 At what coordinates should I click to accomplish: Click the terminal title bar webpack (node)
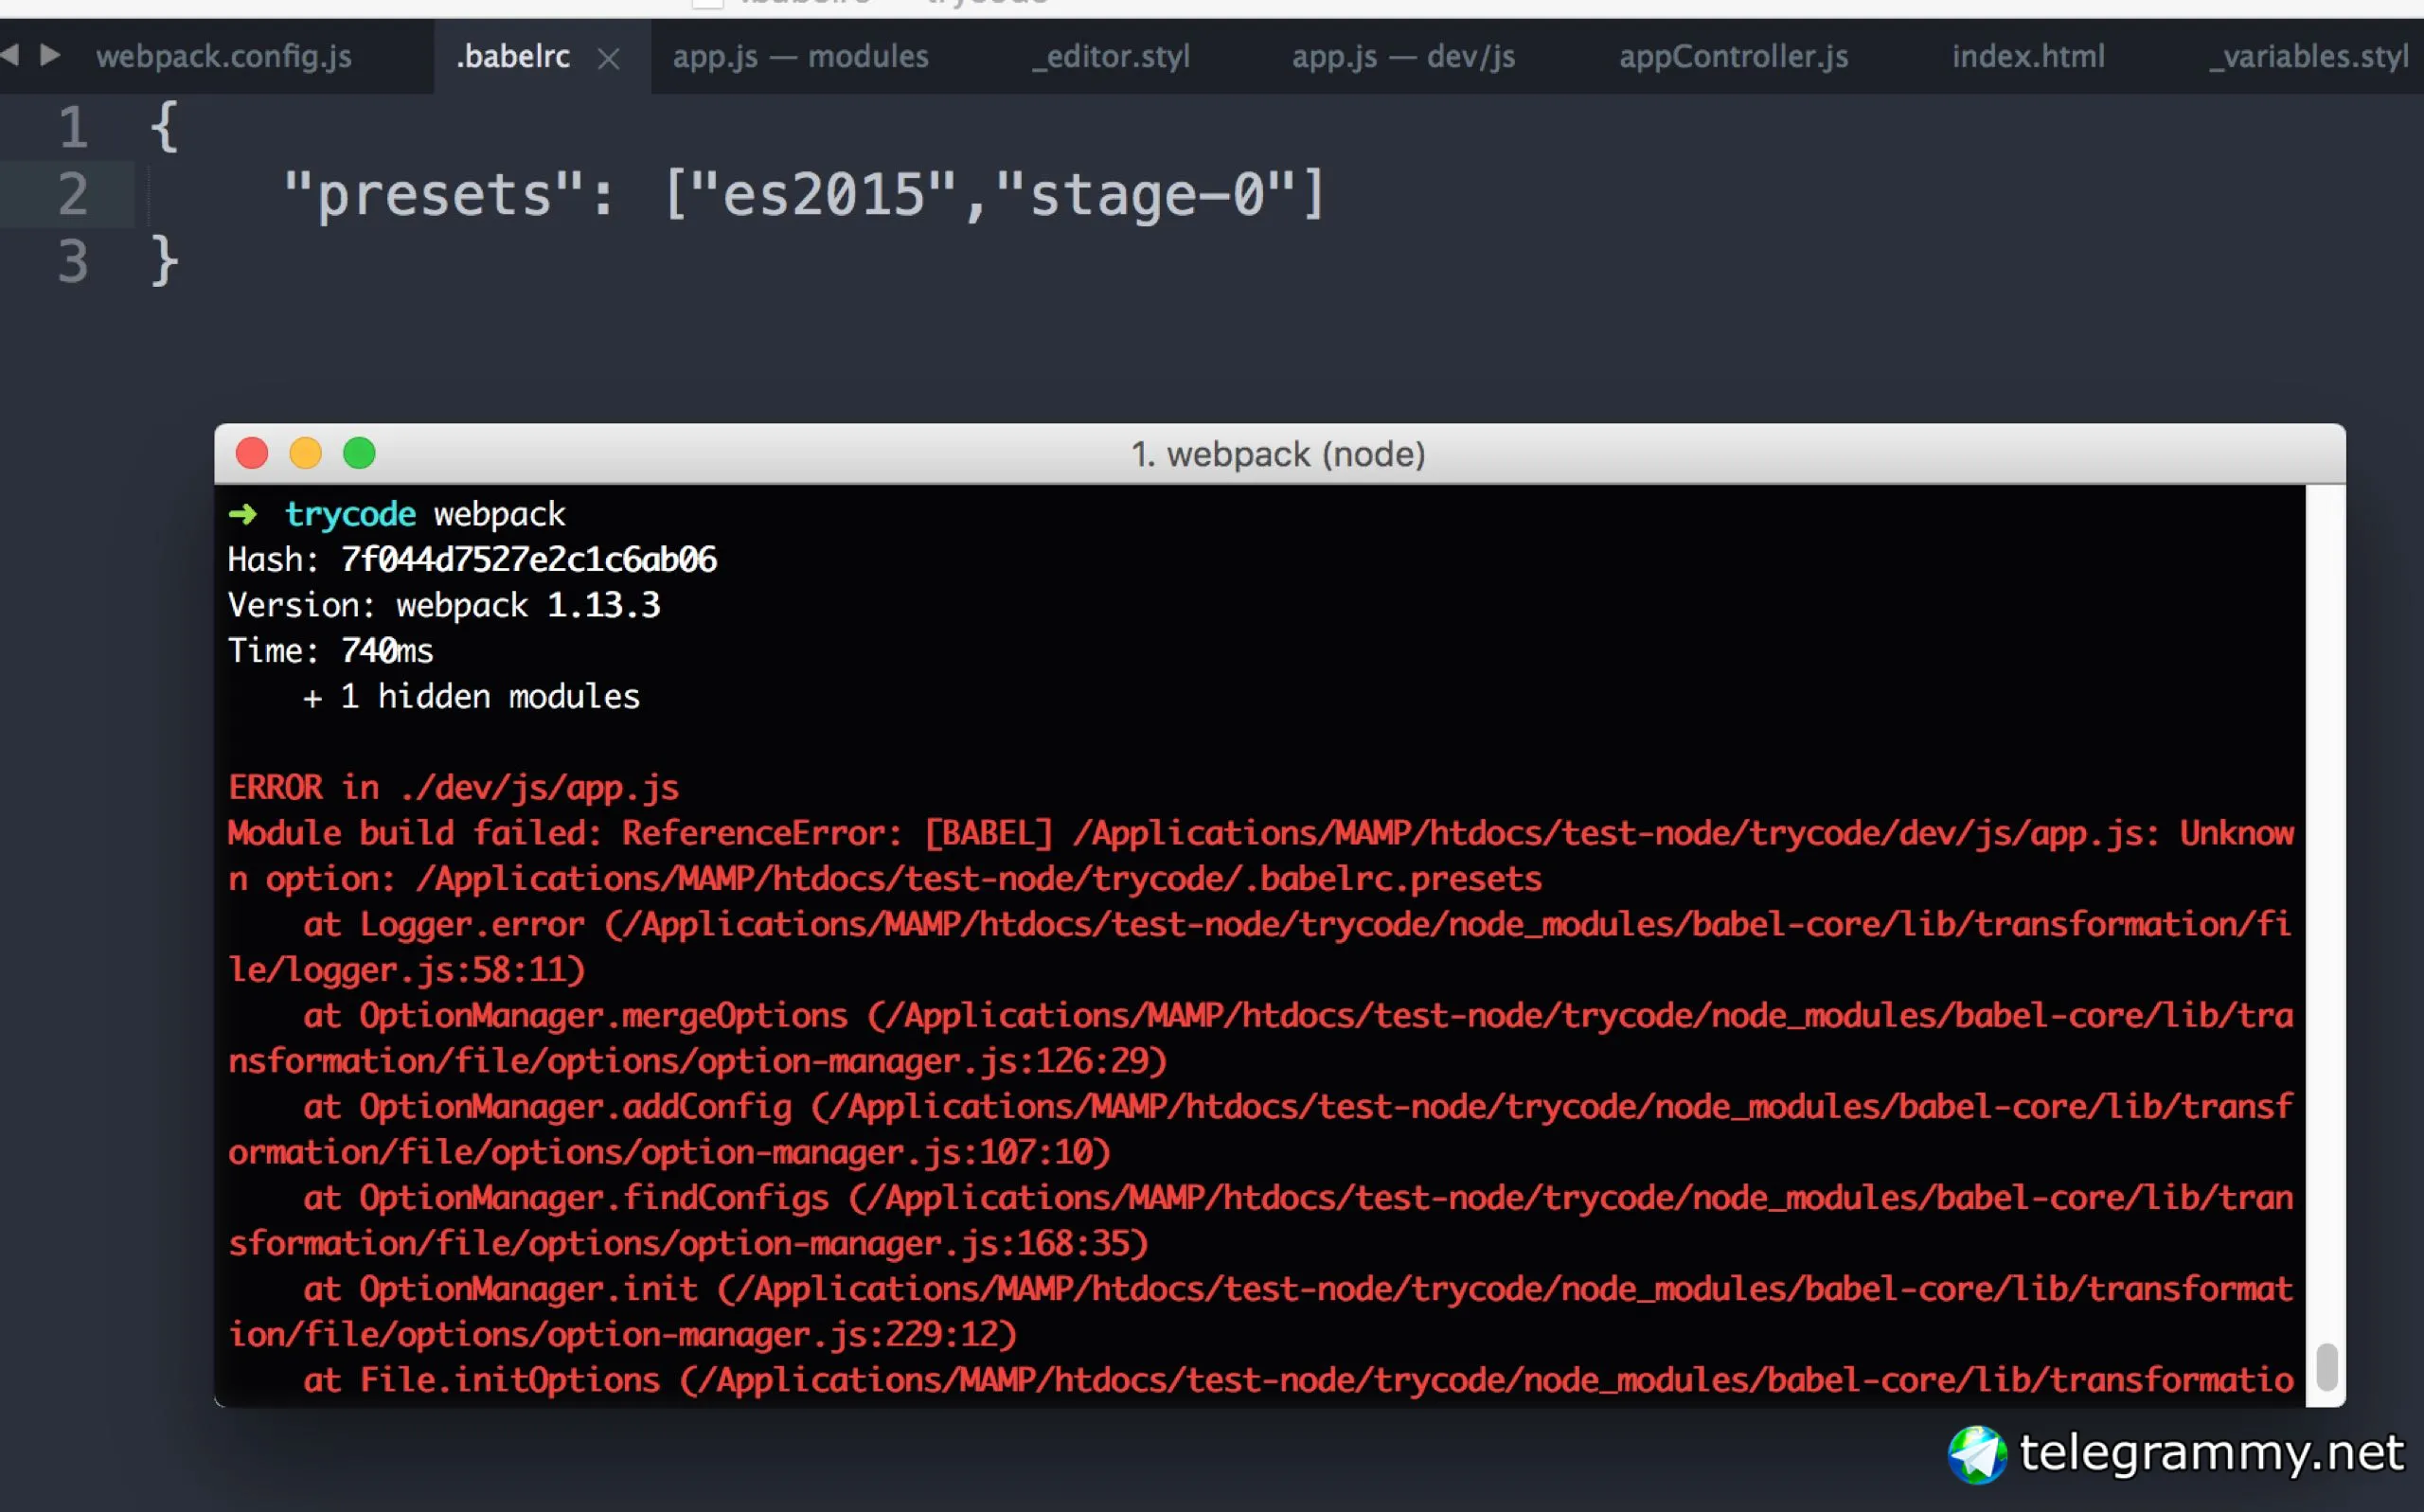point(1277,455)
